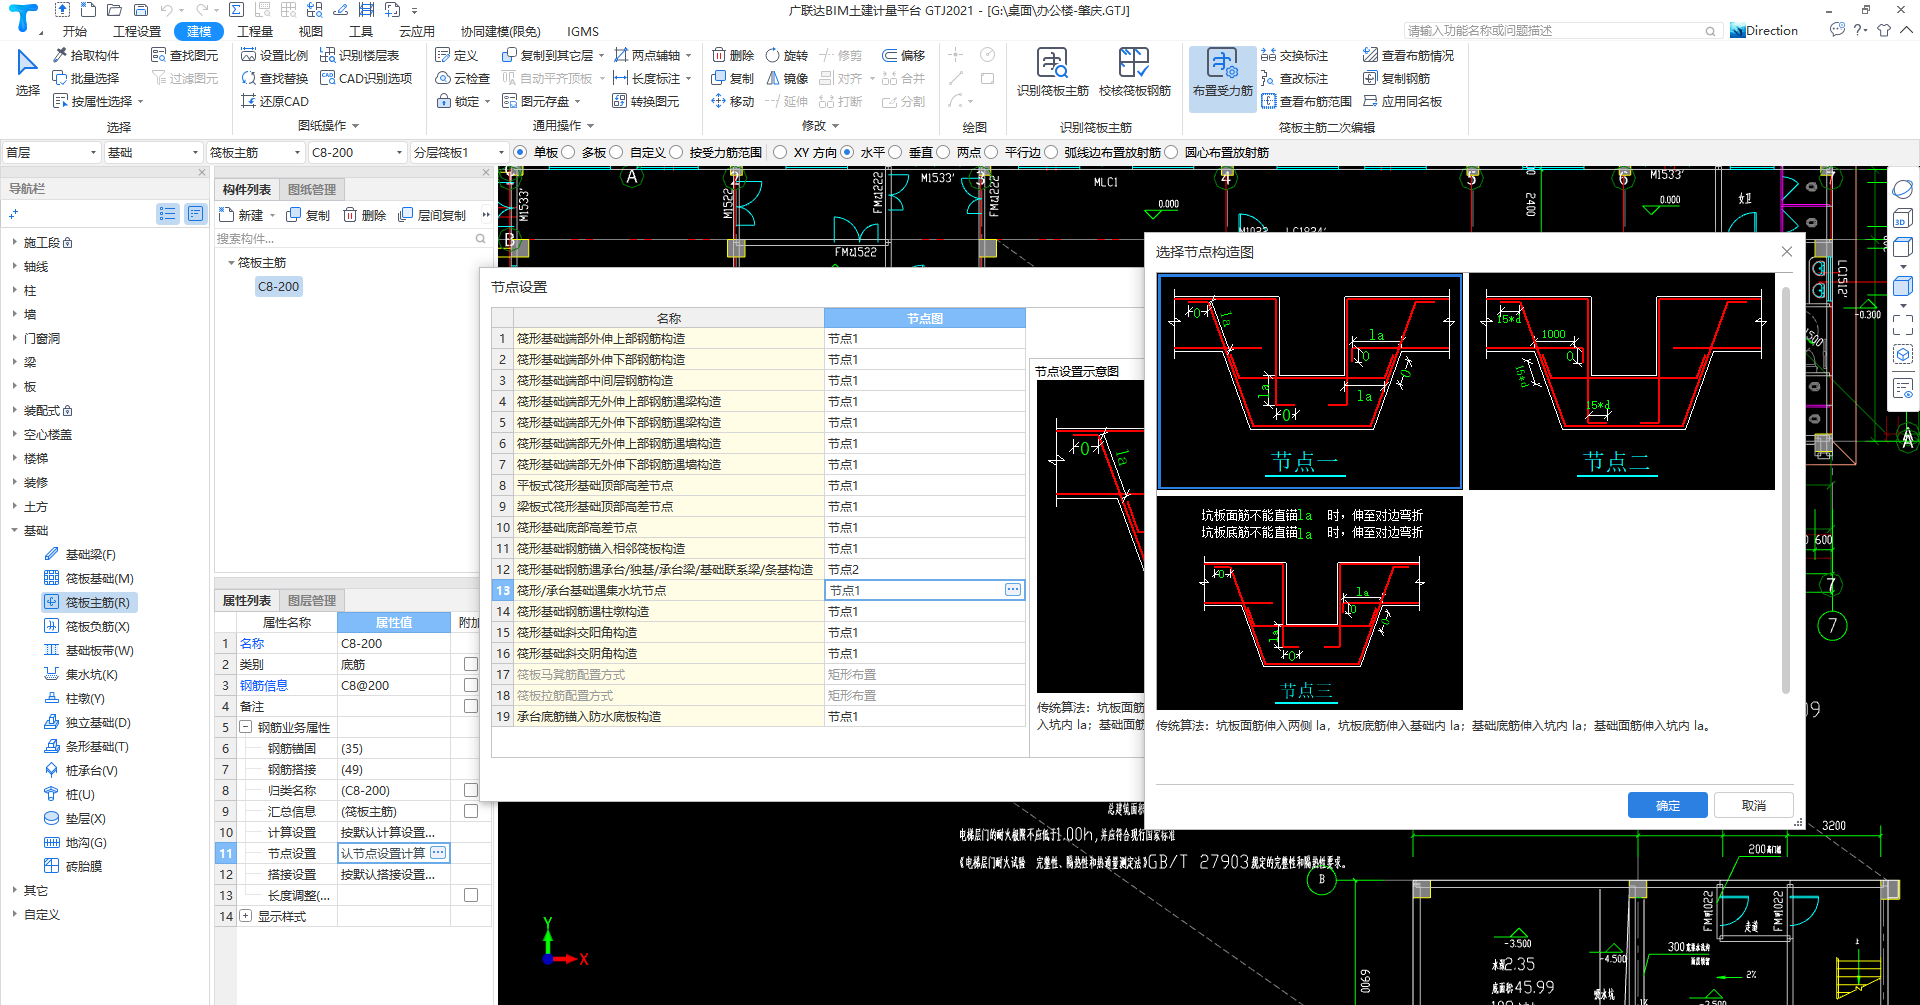1920x1005 pixels.
Task: Select 节点二 diagram thumbnail
Action: coord(1621,382)
